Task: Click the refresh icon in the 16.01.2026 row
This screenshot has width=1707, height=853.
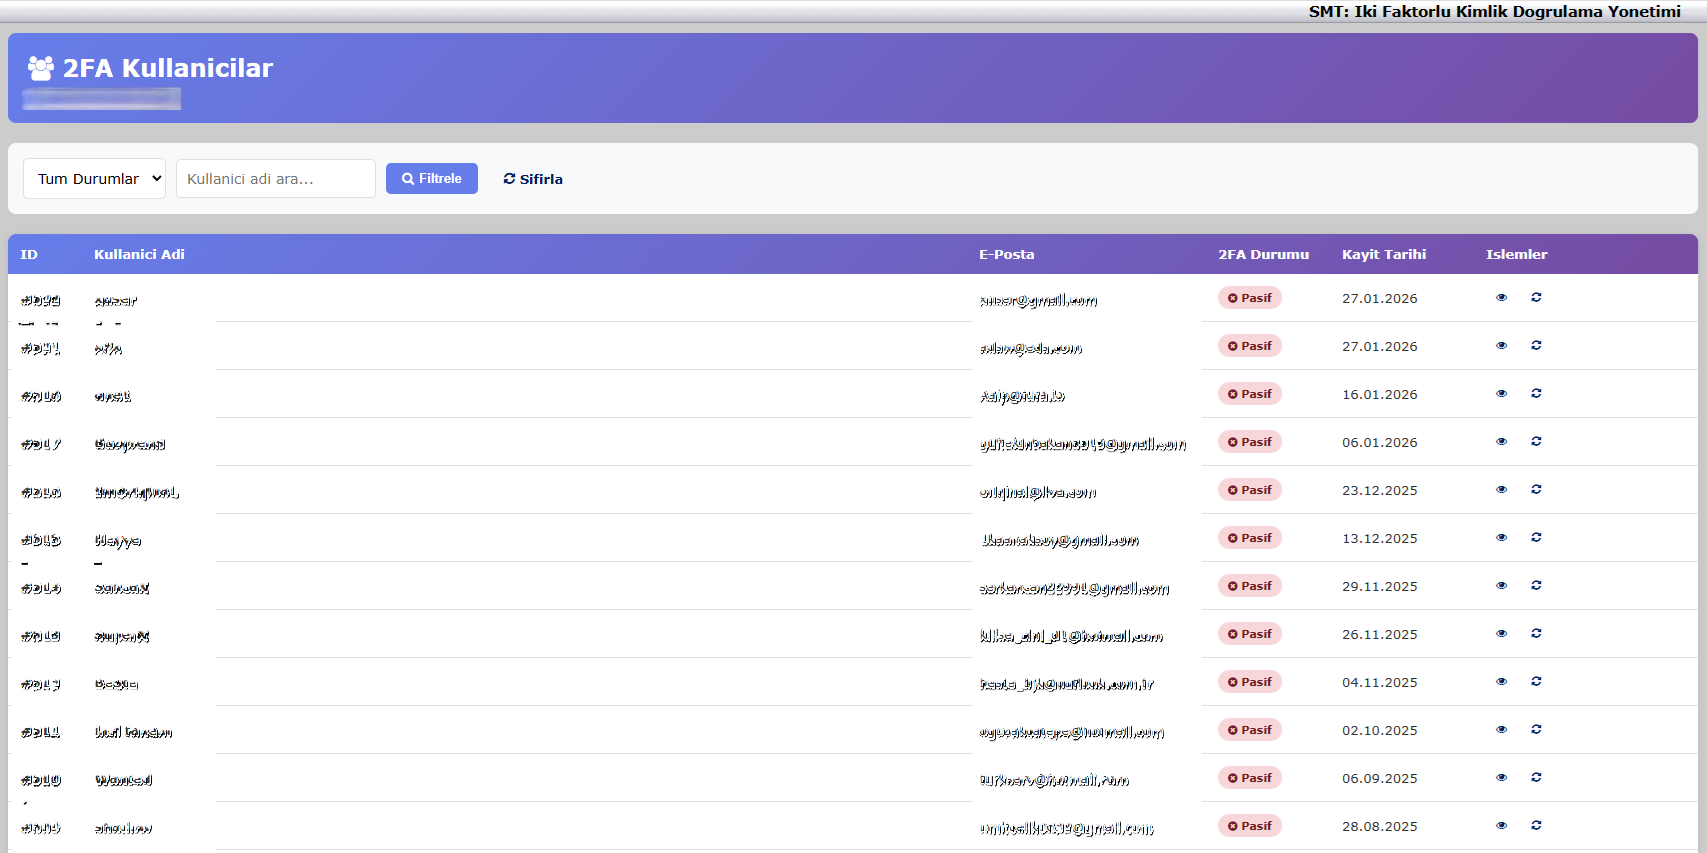Action: tap(1536, 394)
